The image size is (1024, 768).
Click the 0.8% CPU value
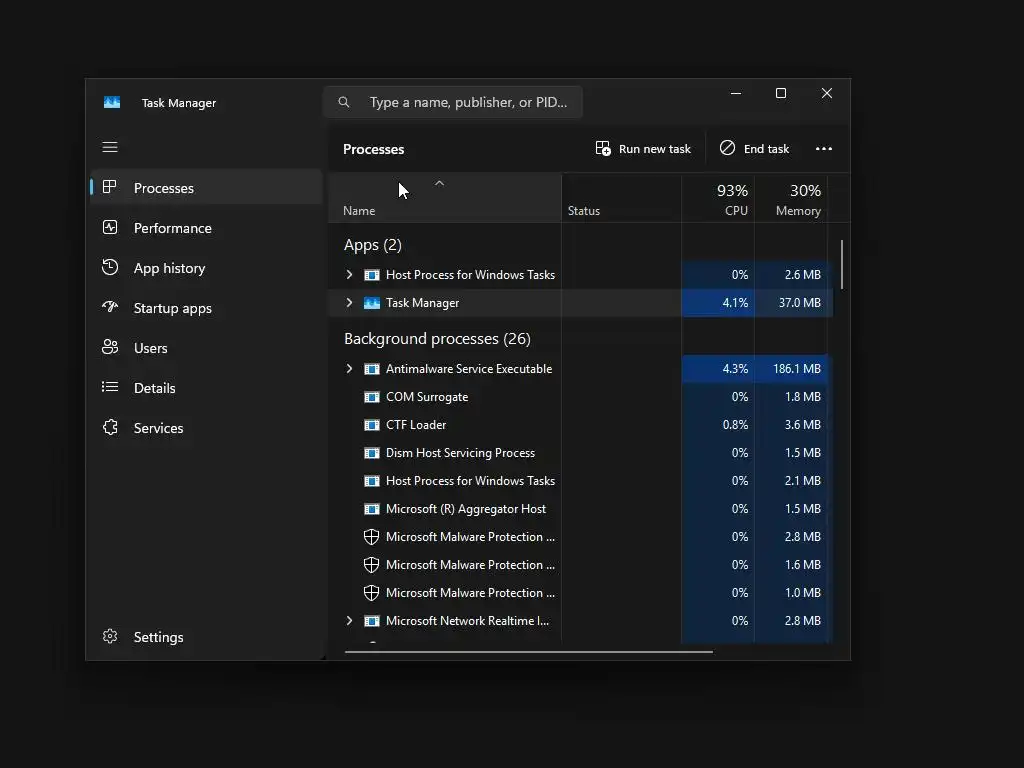[x=735, y=425]
